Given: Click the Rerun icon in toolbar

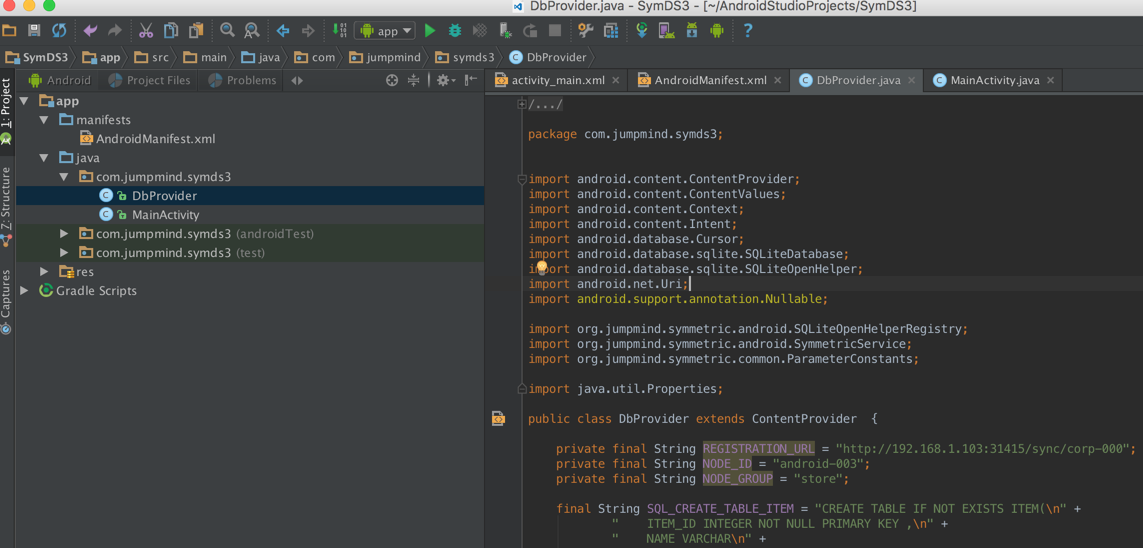Looking at the screenshot, I should [530, 31].
